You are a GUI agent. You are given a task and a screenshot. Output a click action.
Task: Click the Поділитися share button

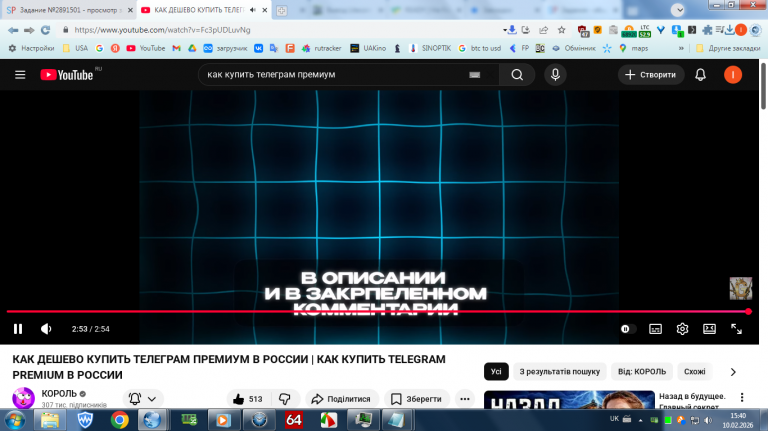tap(341, 399)
